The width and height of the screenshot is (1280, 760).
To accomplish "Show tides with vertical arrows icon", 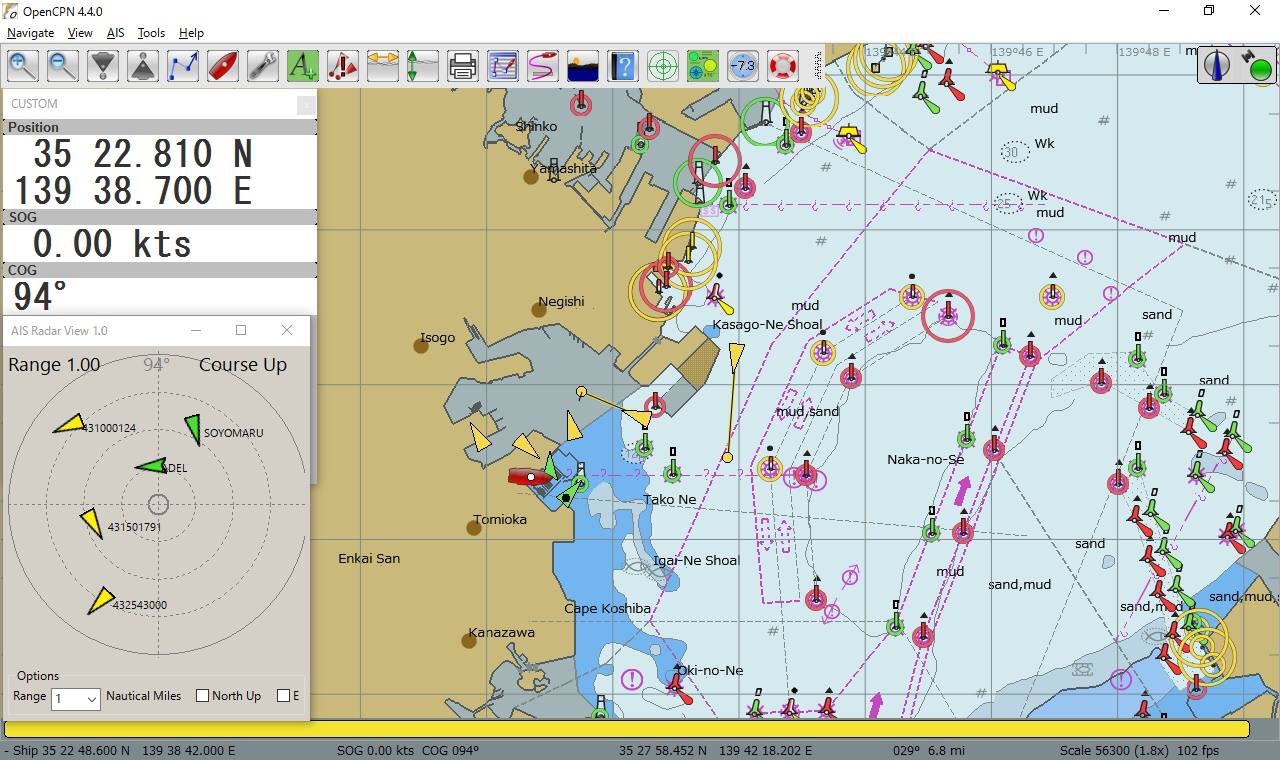I will point(423,66).
